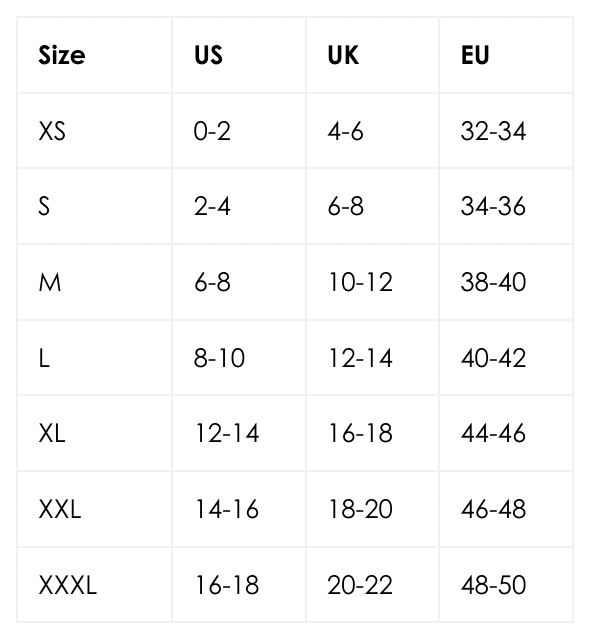The image size is (590, 642).
Task: Select the XXL size row label
Action: click(60, 509)
